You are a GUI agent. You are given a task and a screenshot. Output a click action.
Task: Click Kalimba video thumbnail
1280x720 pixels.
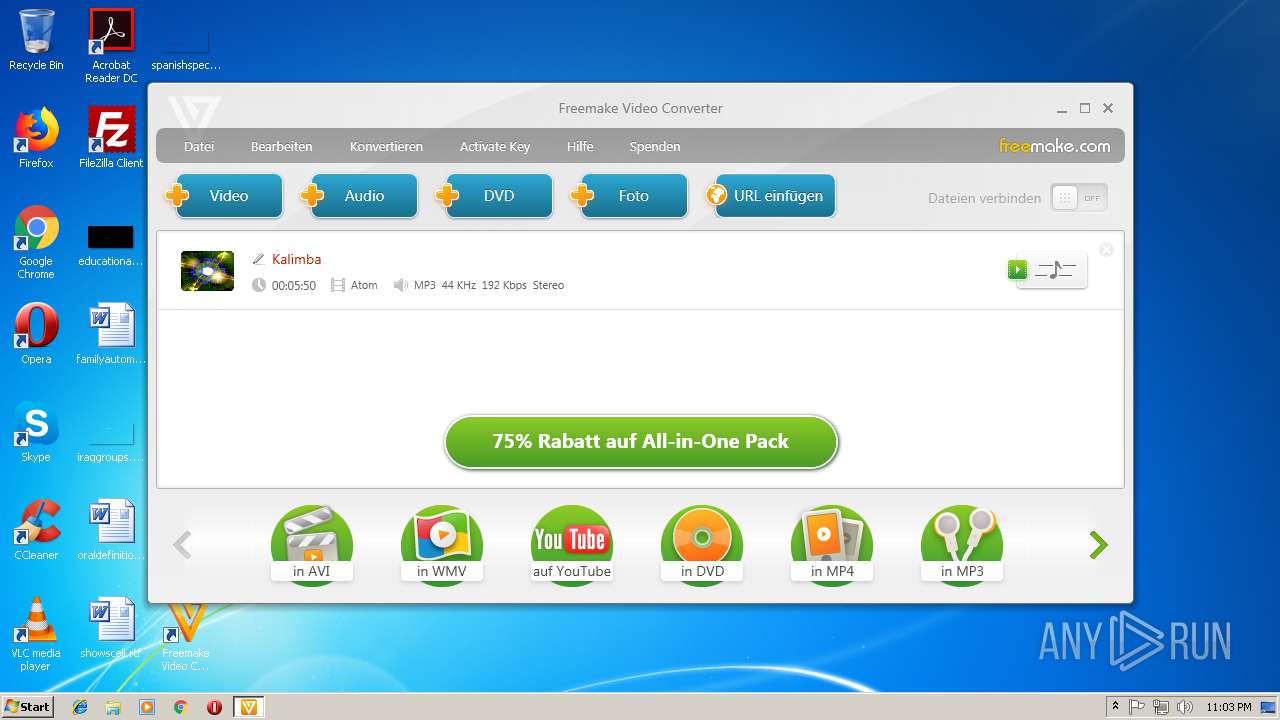pos(207,271)
